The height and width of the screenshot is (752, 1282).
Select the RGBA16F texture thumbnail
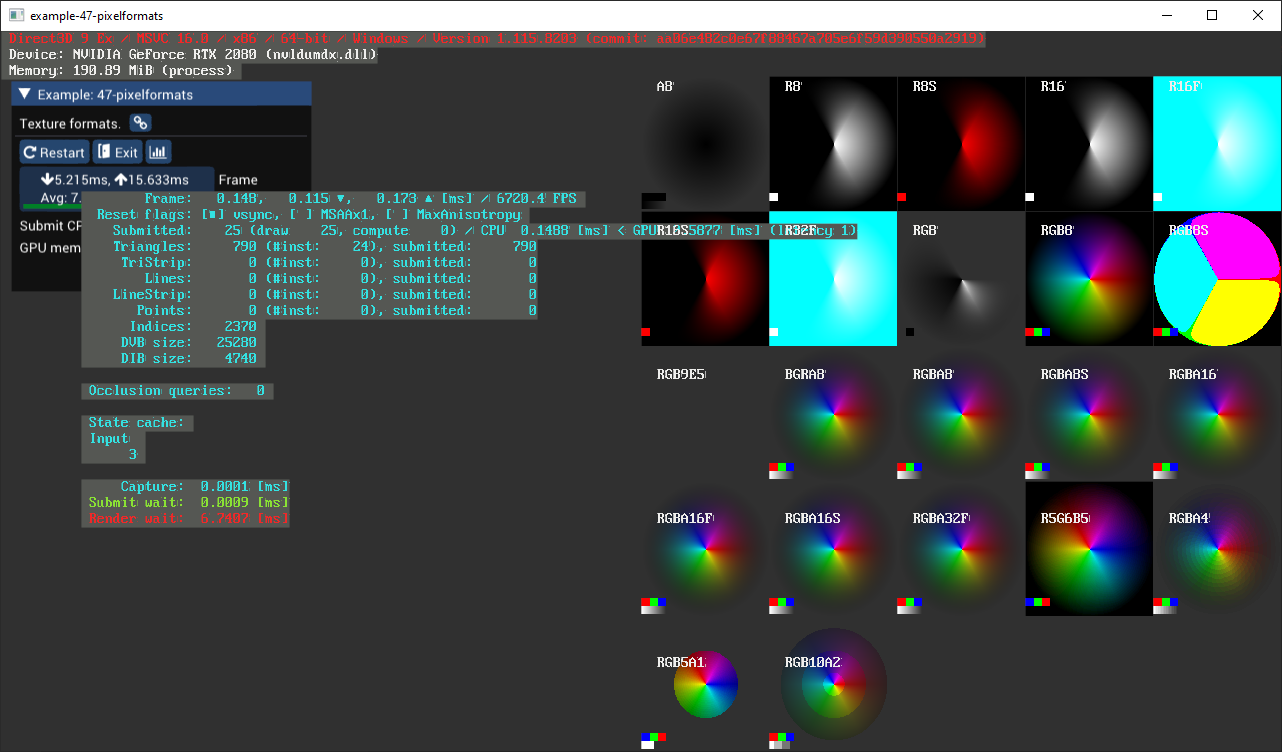pos(706,548)
